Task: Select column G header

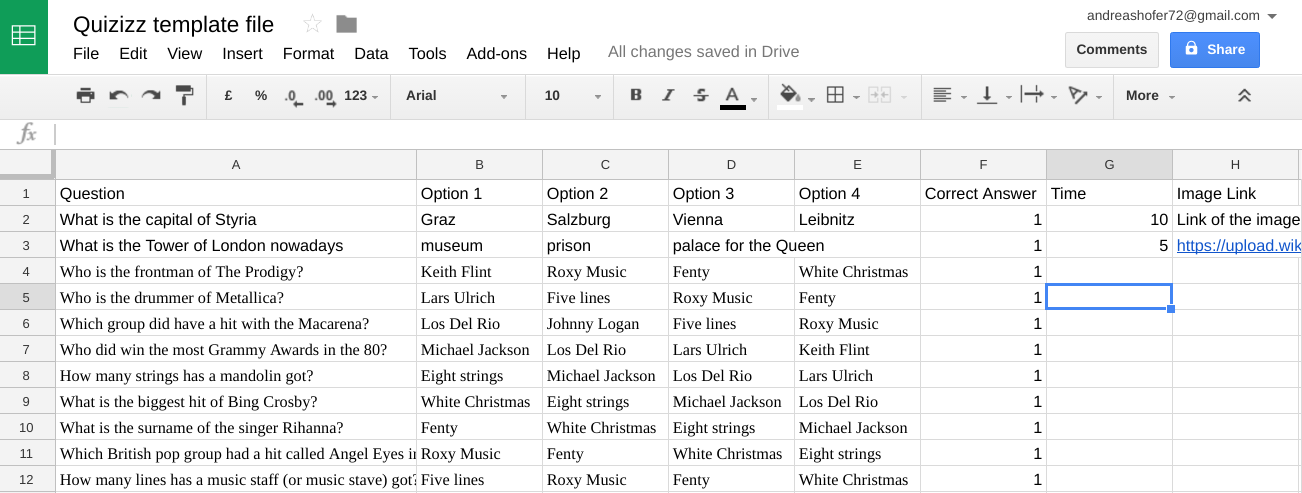Action: coord(1109,165)
